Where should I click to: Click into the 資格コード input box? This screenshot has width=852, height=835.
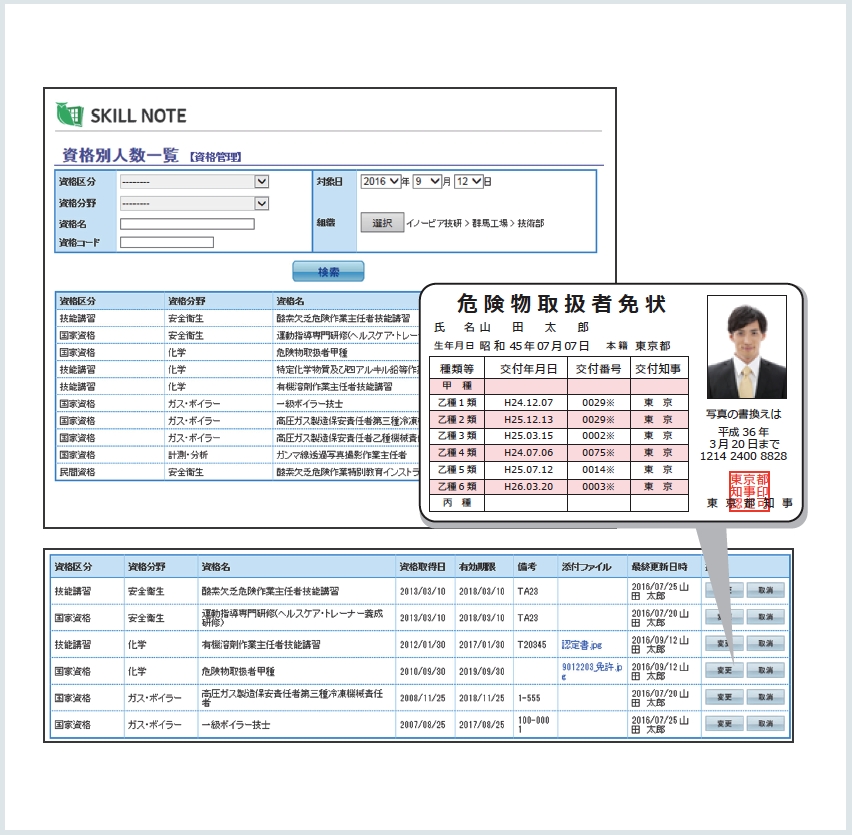pos(166,242)
